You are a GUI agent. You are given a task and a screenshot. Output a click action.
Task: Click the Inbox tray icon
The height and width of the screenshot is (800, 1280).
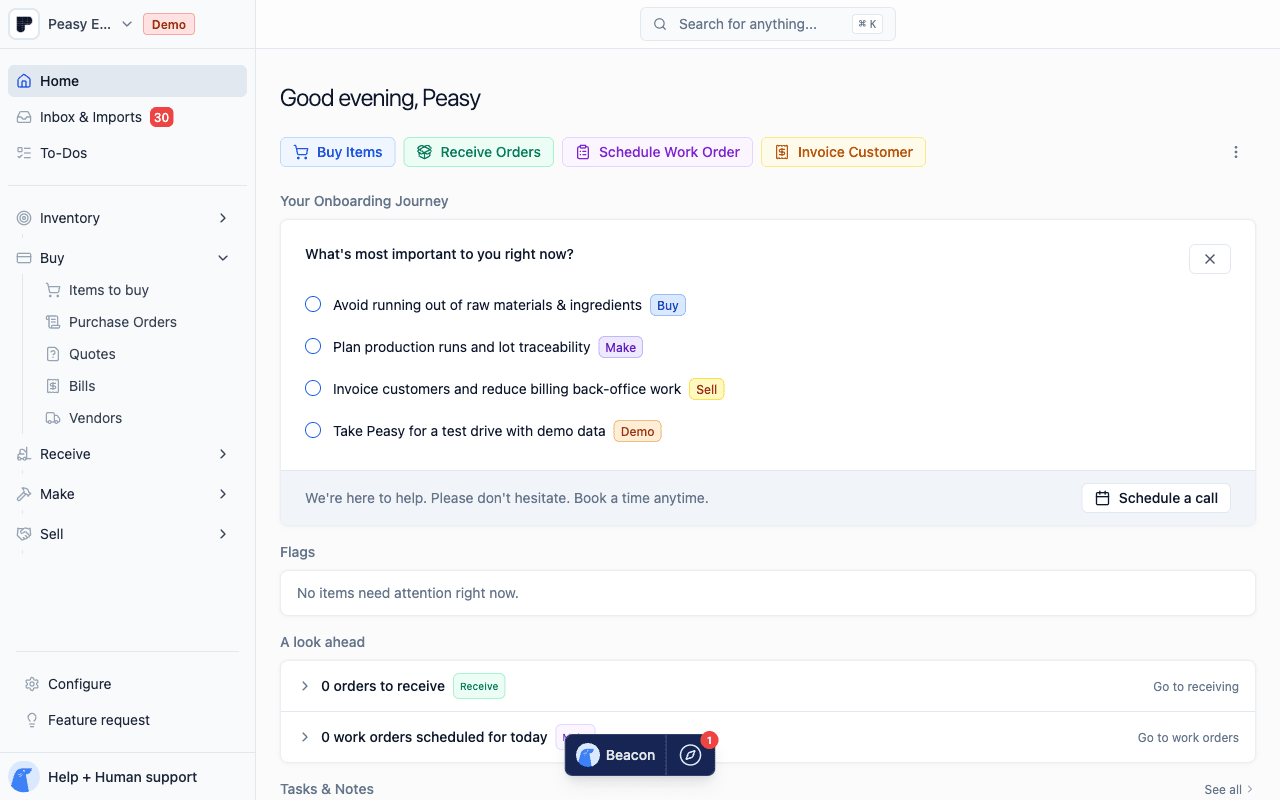pos(24,117)
